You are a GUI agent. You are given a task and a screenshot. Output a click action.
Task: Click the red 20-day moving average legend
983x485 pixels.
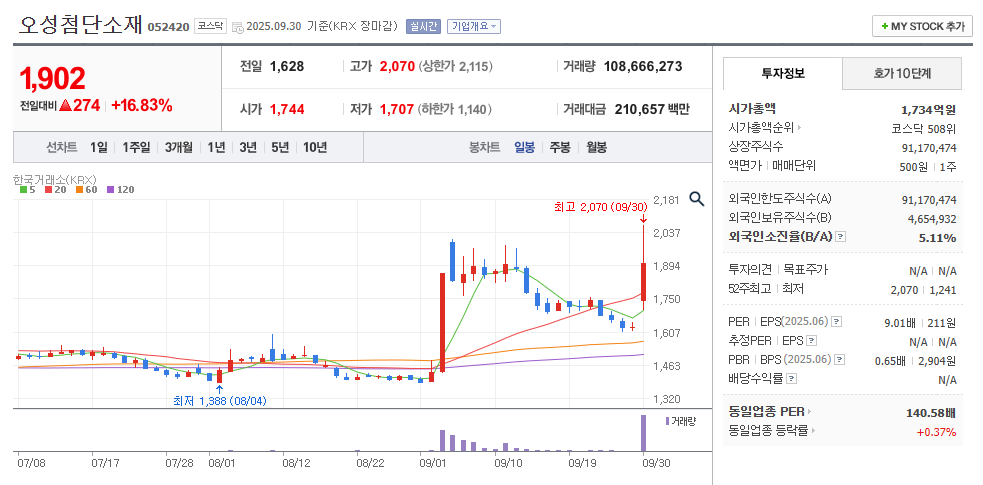pyautogui.click(x=56, y=190)
